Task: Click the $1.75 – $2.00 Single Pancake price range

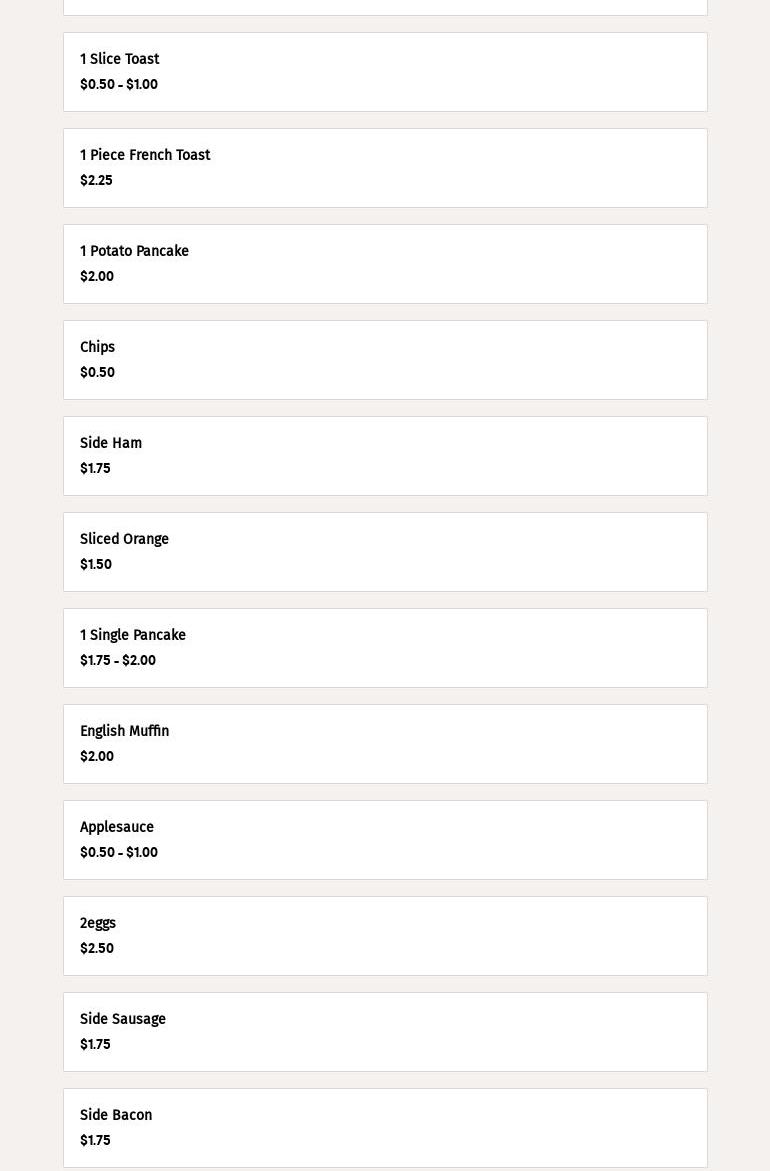Action: pyautogui.click(x=118, y=661)
